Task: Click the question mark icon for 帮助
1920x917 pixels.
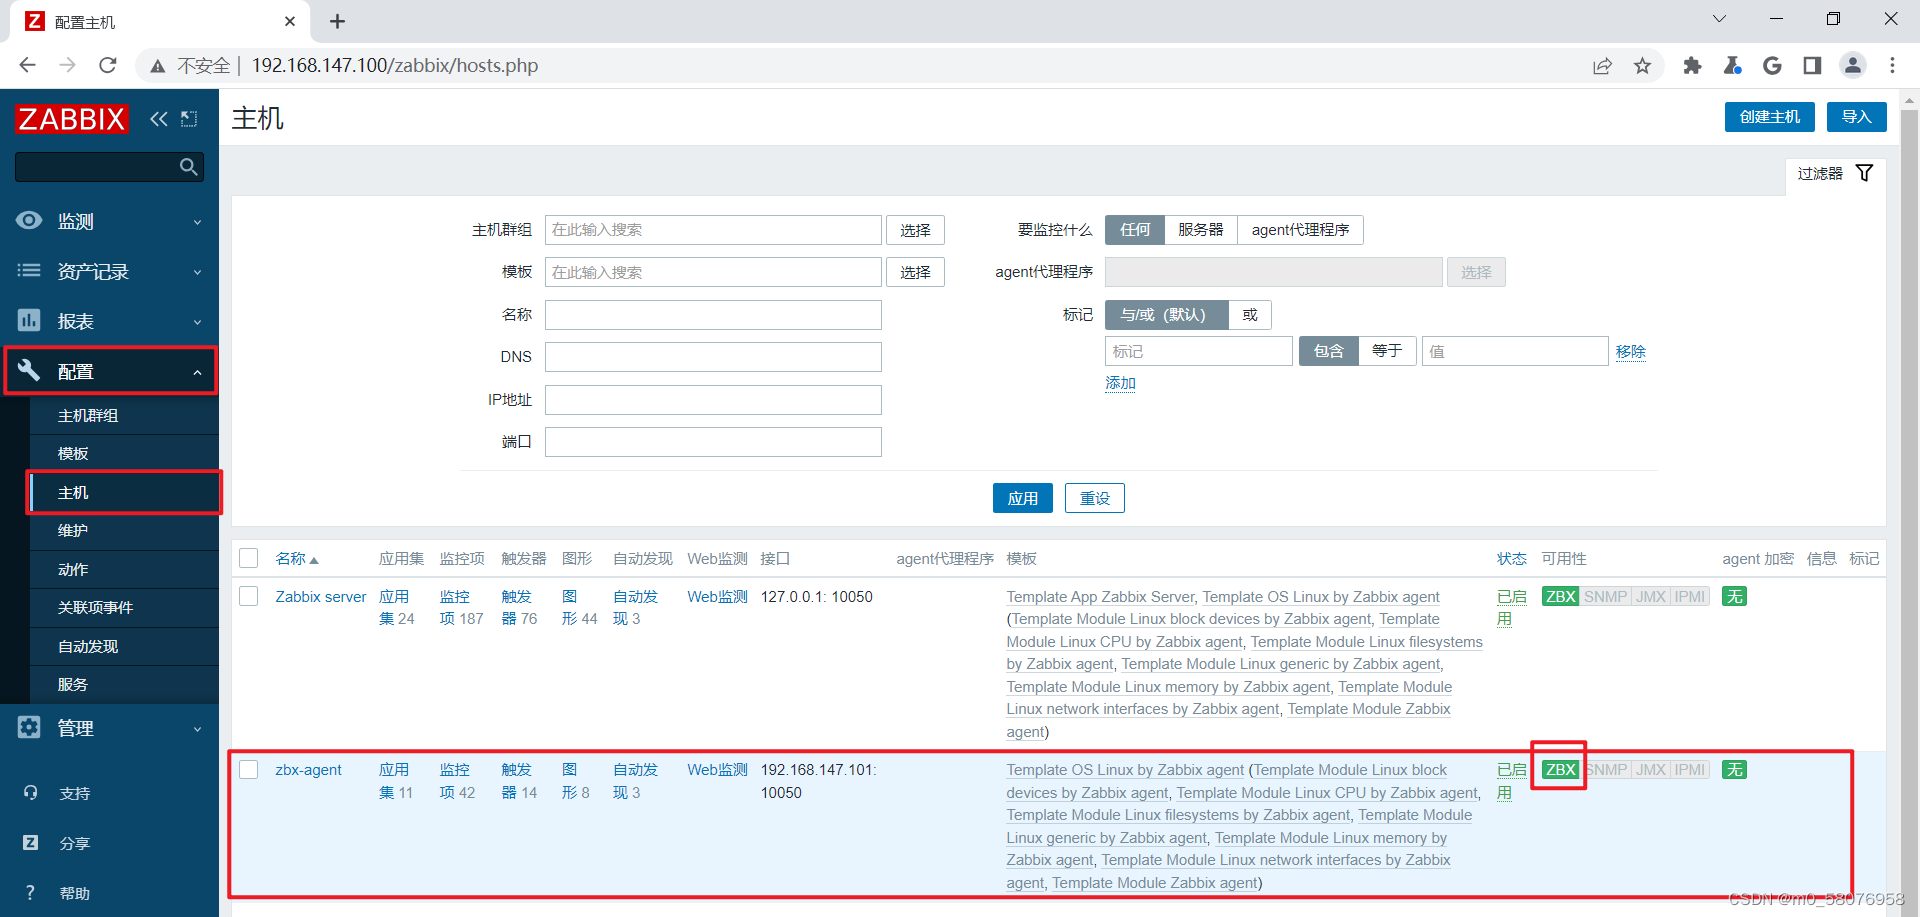Action: (30, 893)
